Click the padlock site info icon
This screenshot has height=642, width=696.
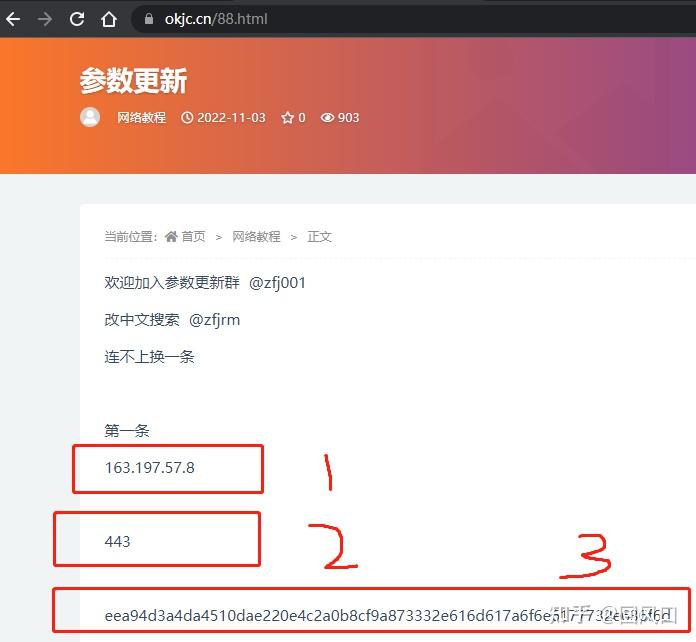149,19
